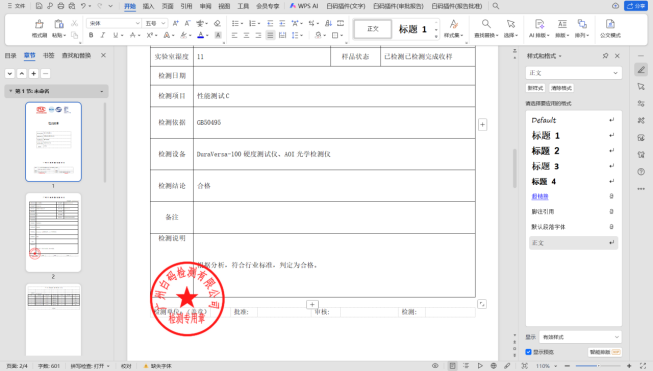Click the New Style button

(x=535, y=88)
